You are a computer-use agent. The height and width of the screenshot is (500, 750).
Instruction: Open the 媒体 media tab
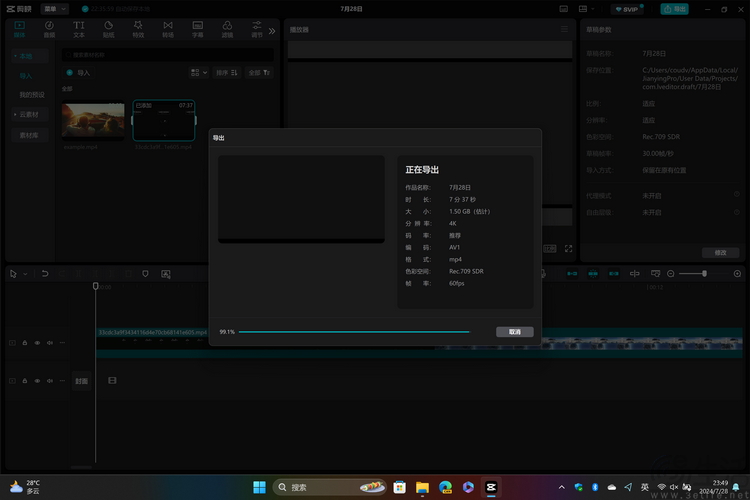coord(20,29)
